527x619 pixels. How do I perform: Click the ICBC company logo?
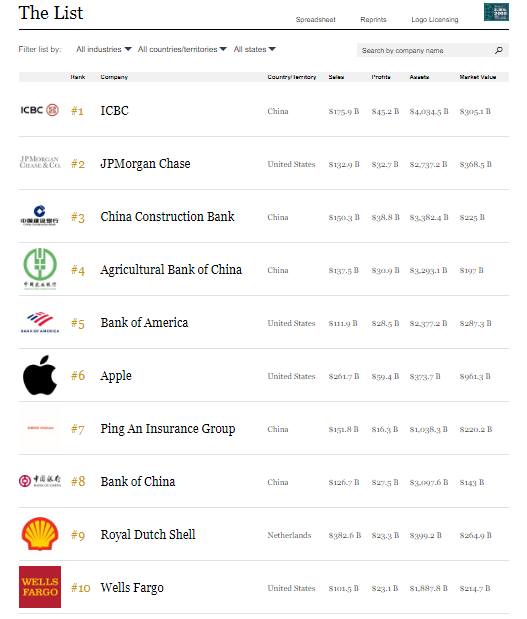click(x=39, y=110)
